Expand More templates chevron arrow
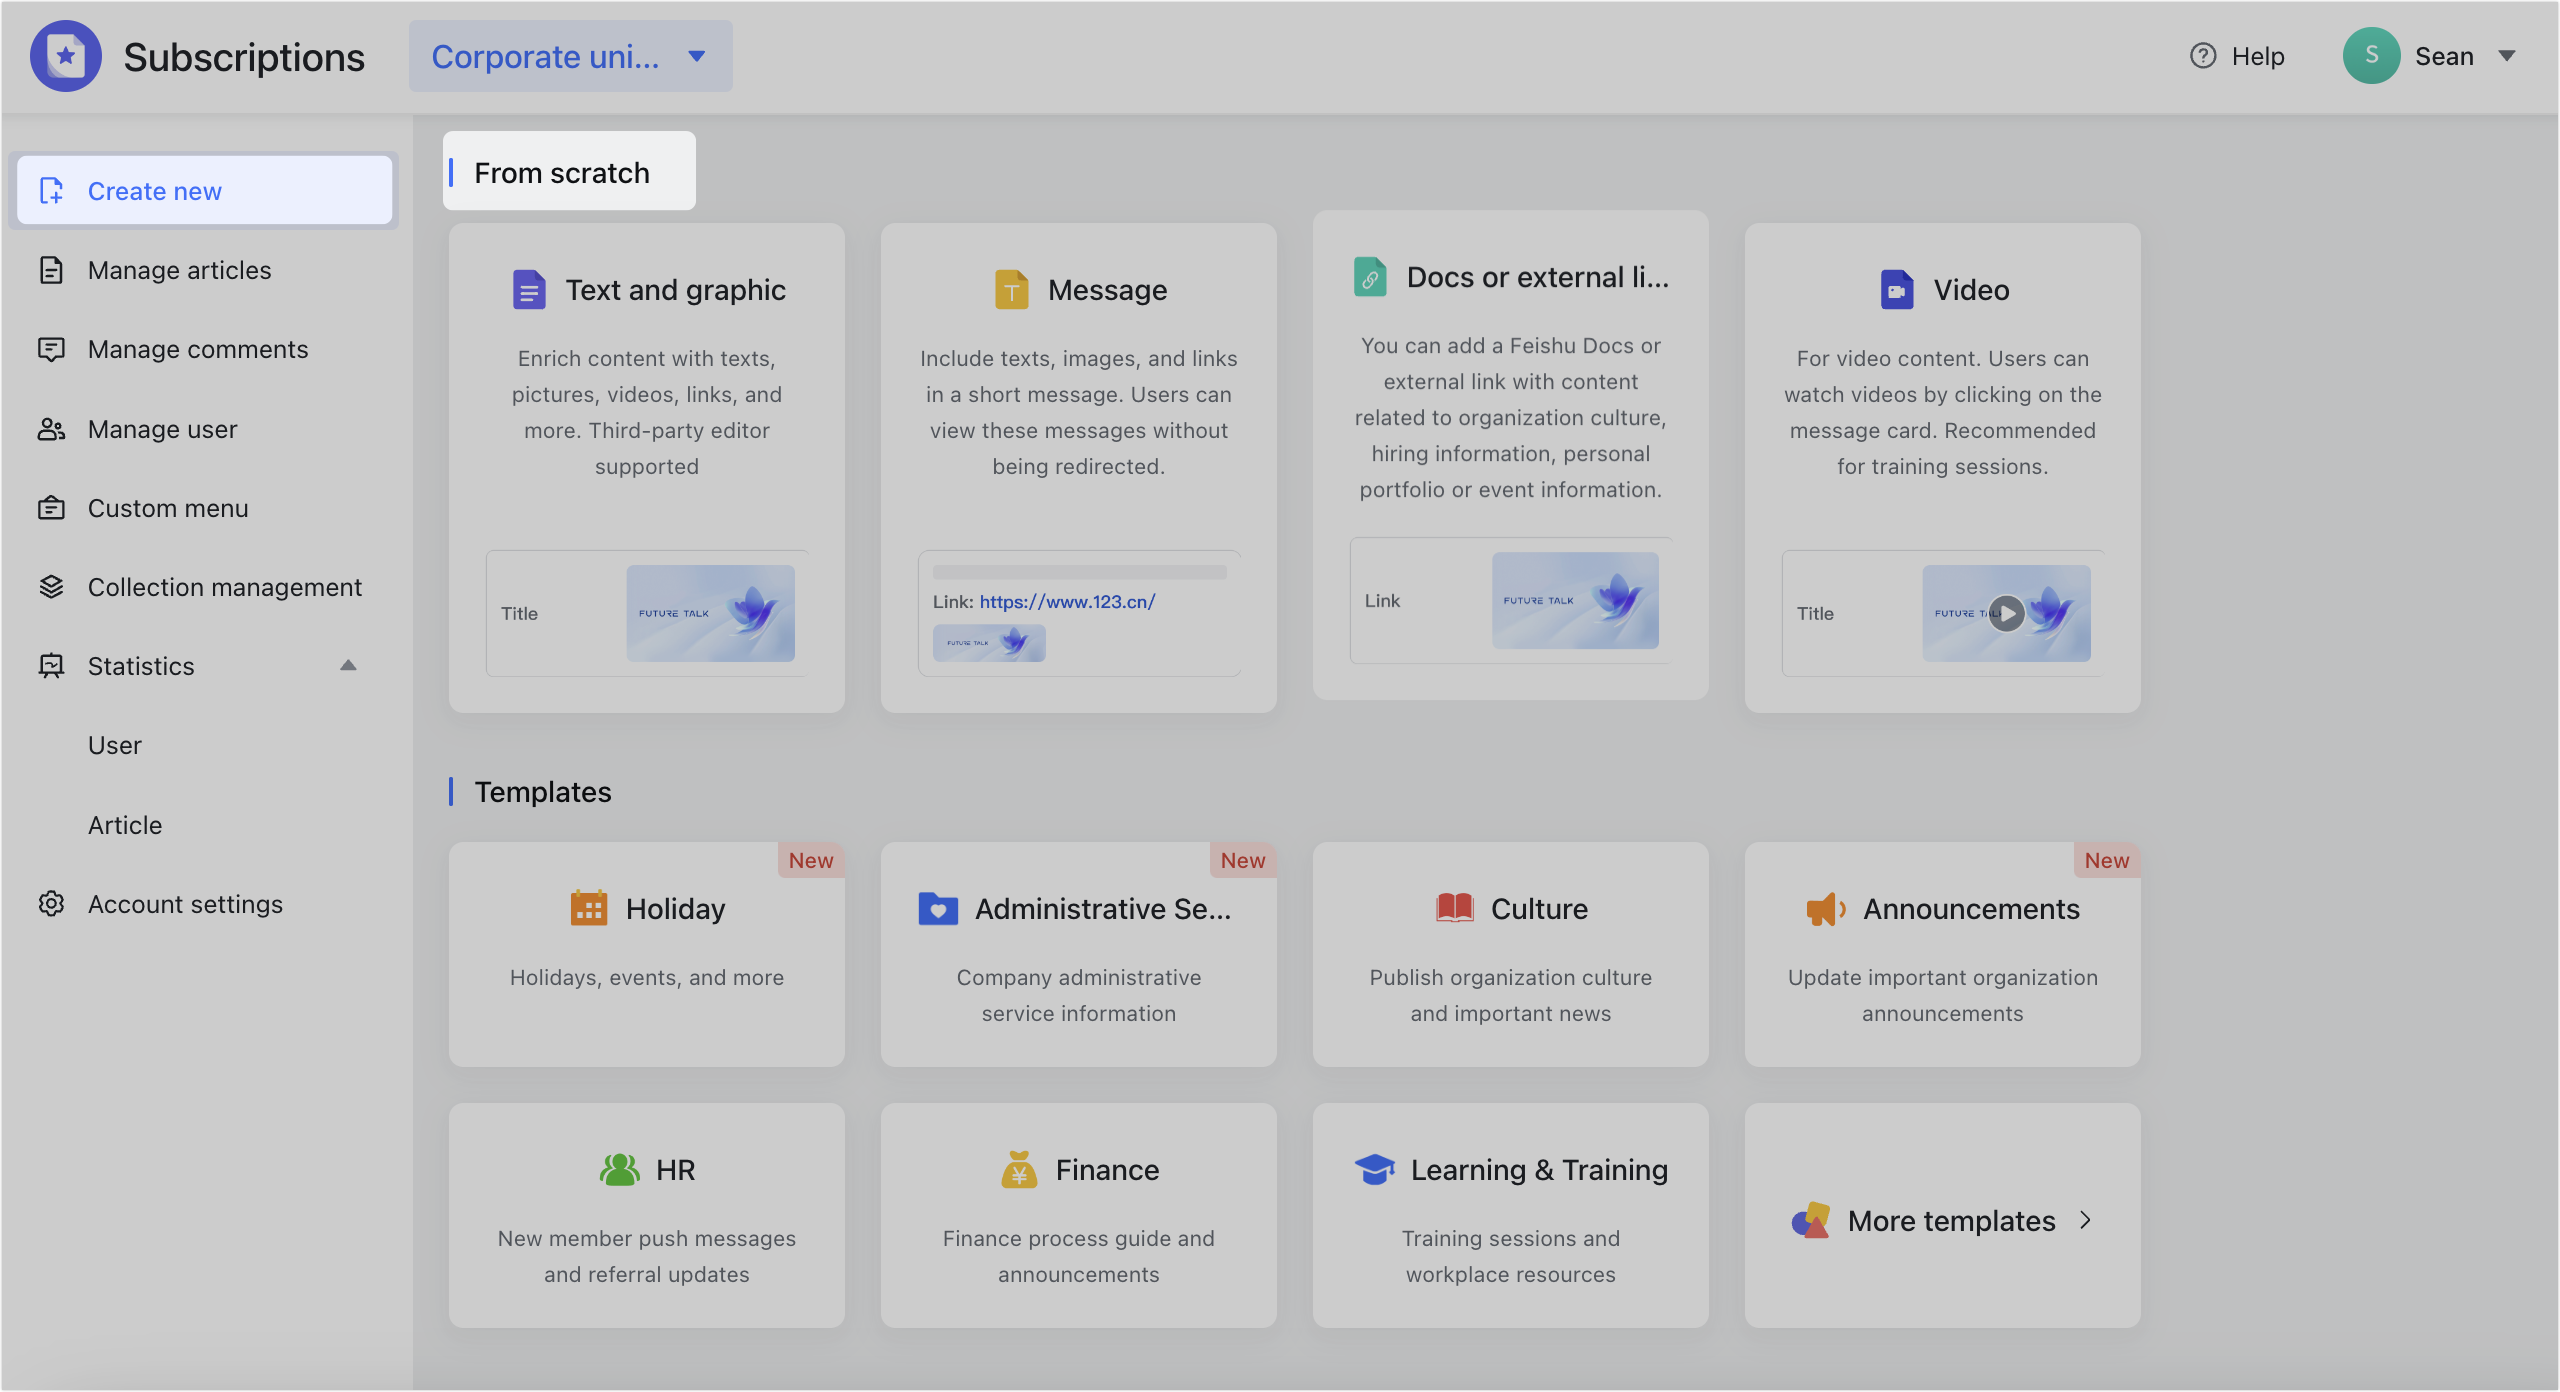The height and width of the screenshot is (1392, 2560). 2085,1220
